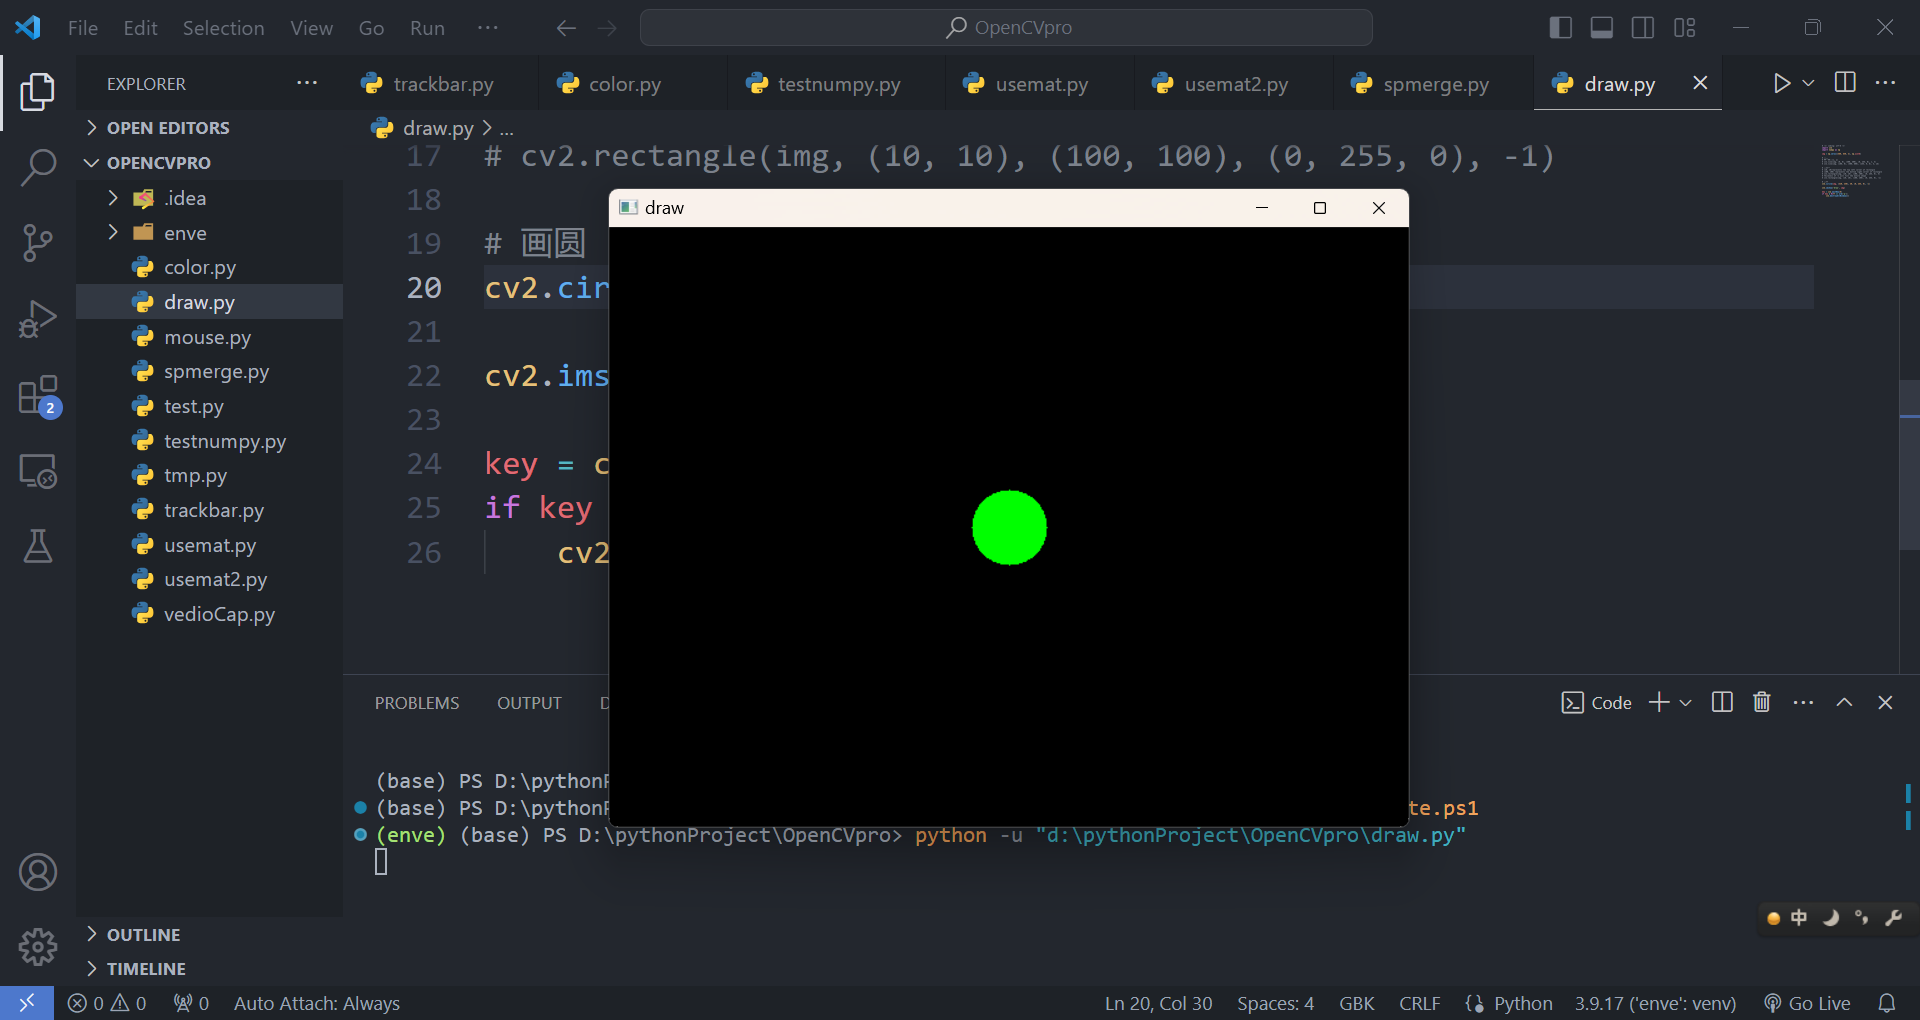Screen dimensions: 1920x1020
Task: Open the View menu
Action: (x=311, y=28)
